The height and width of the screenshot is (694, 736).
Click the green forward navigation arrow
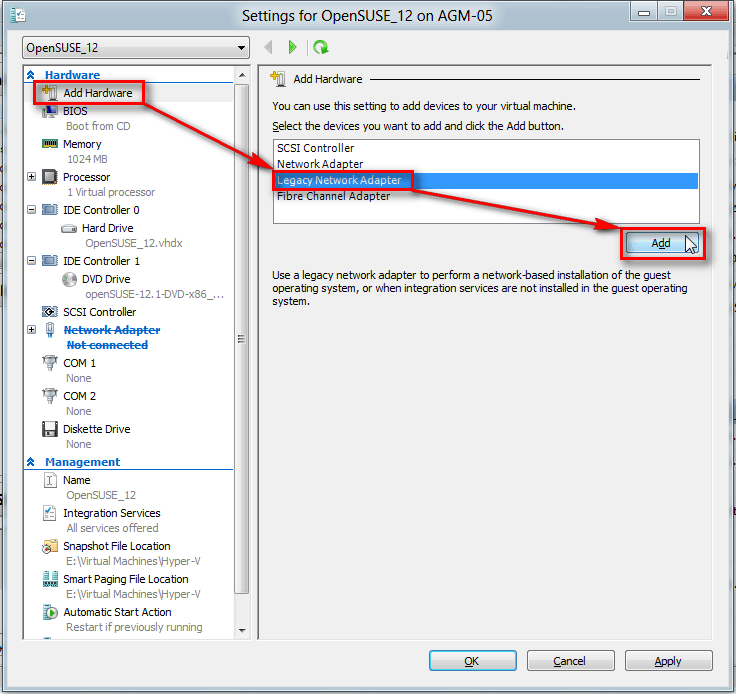[x=292, y=47]
